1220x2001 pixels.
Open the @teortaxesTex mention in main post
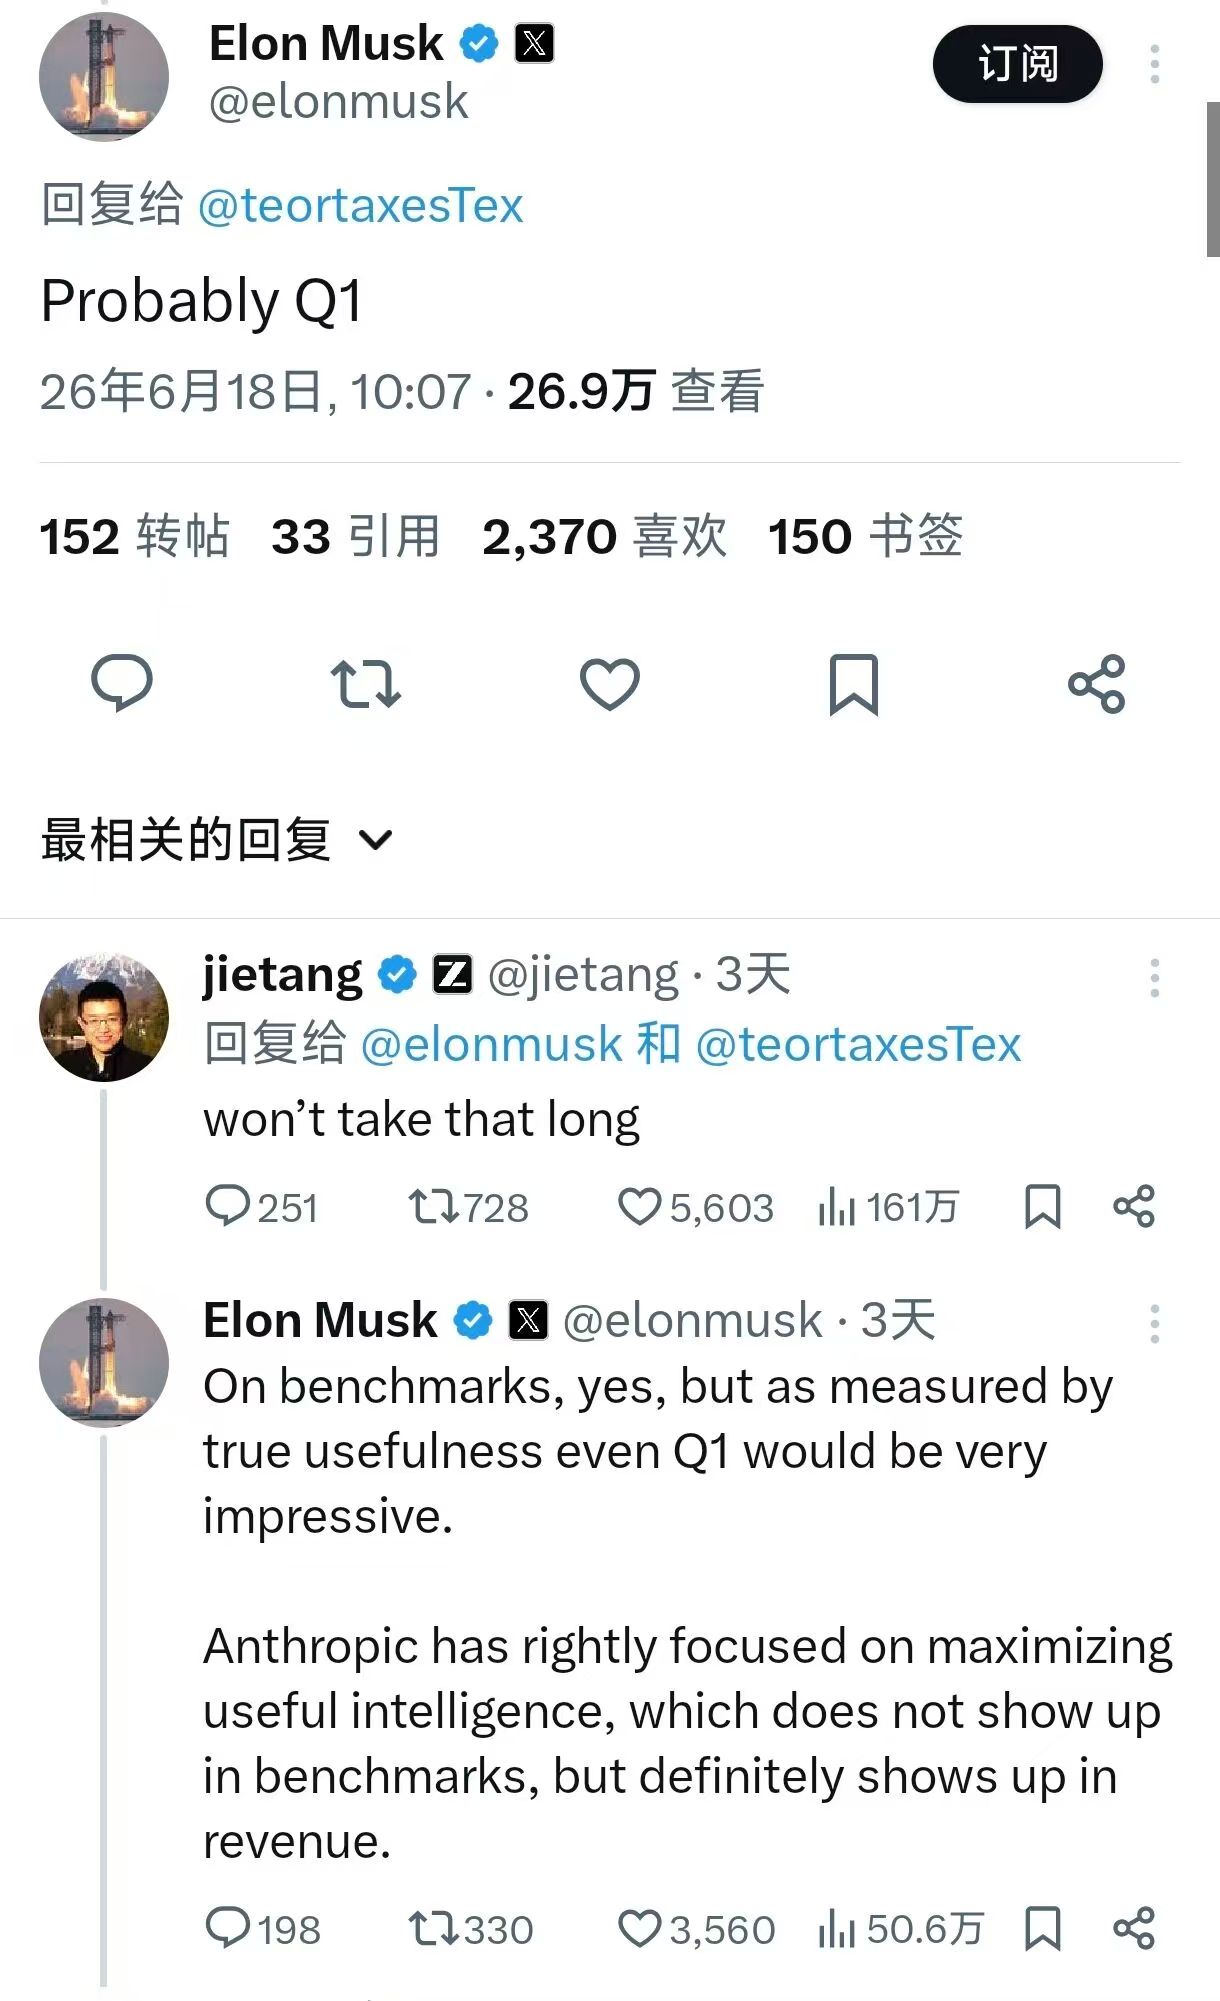(361, 205)
